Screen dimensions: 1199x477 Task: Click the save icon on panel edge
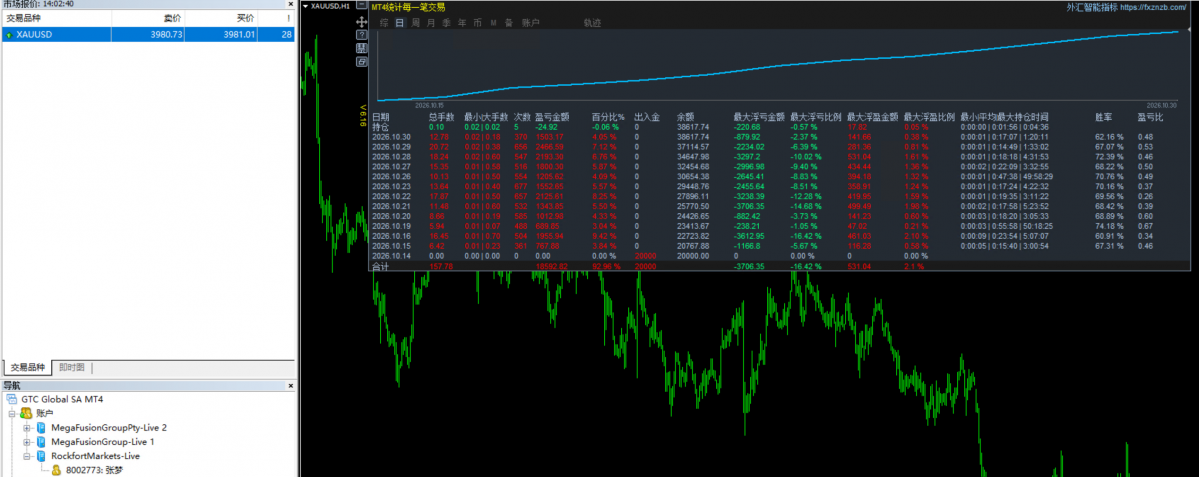[x=362, y=48]
